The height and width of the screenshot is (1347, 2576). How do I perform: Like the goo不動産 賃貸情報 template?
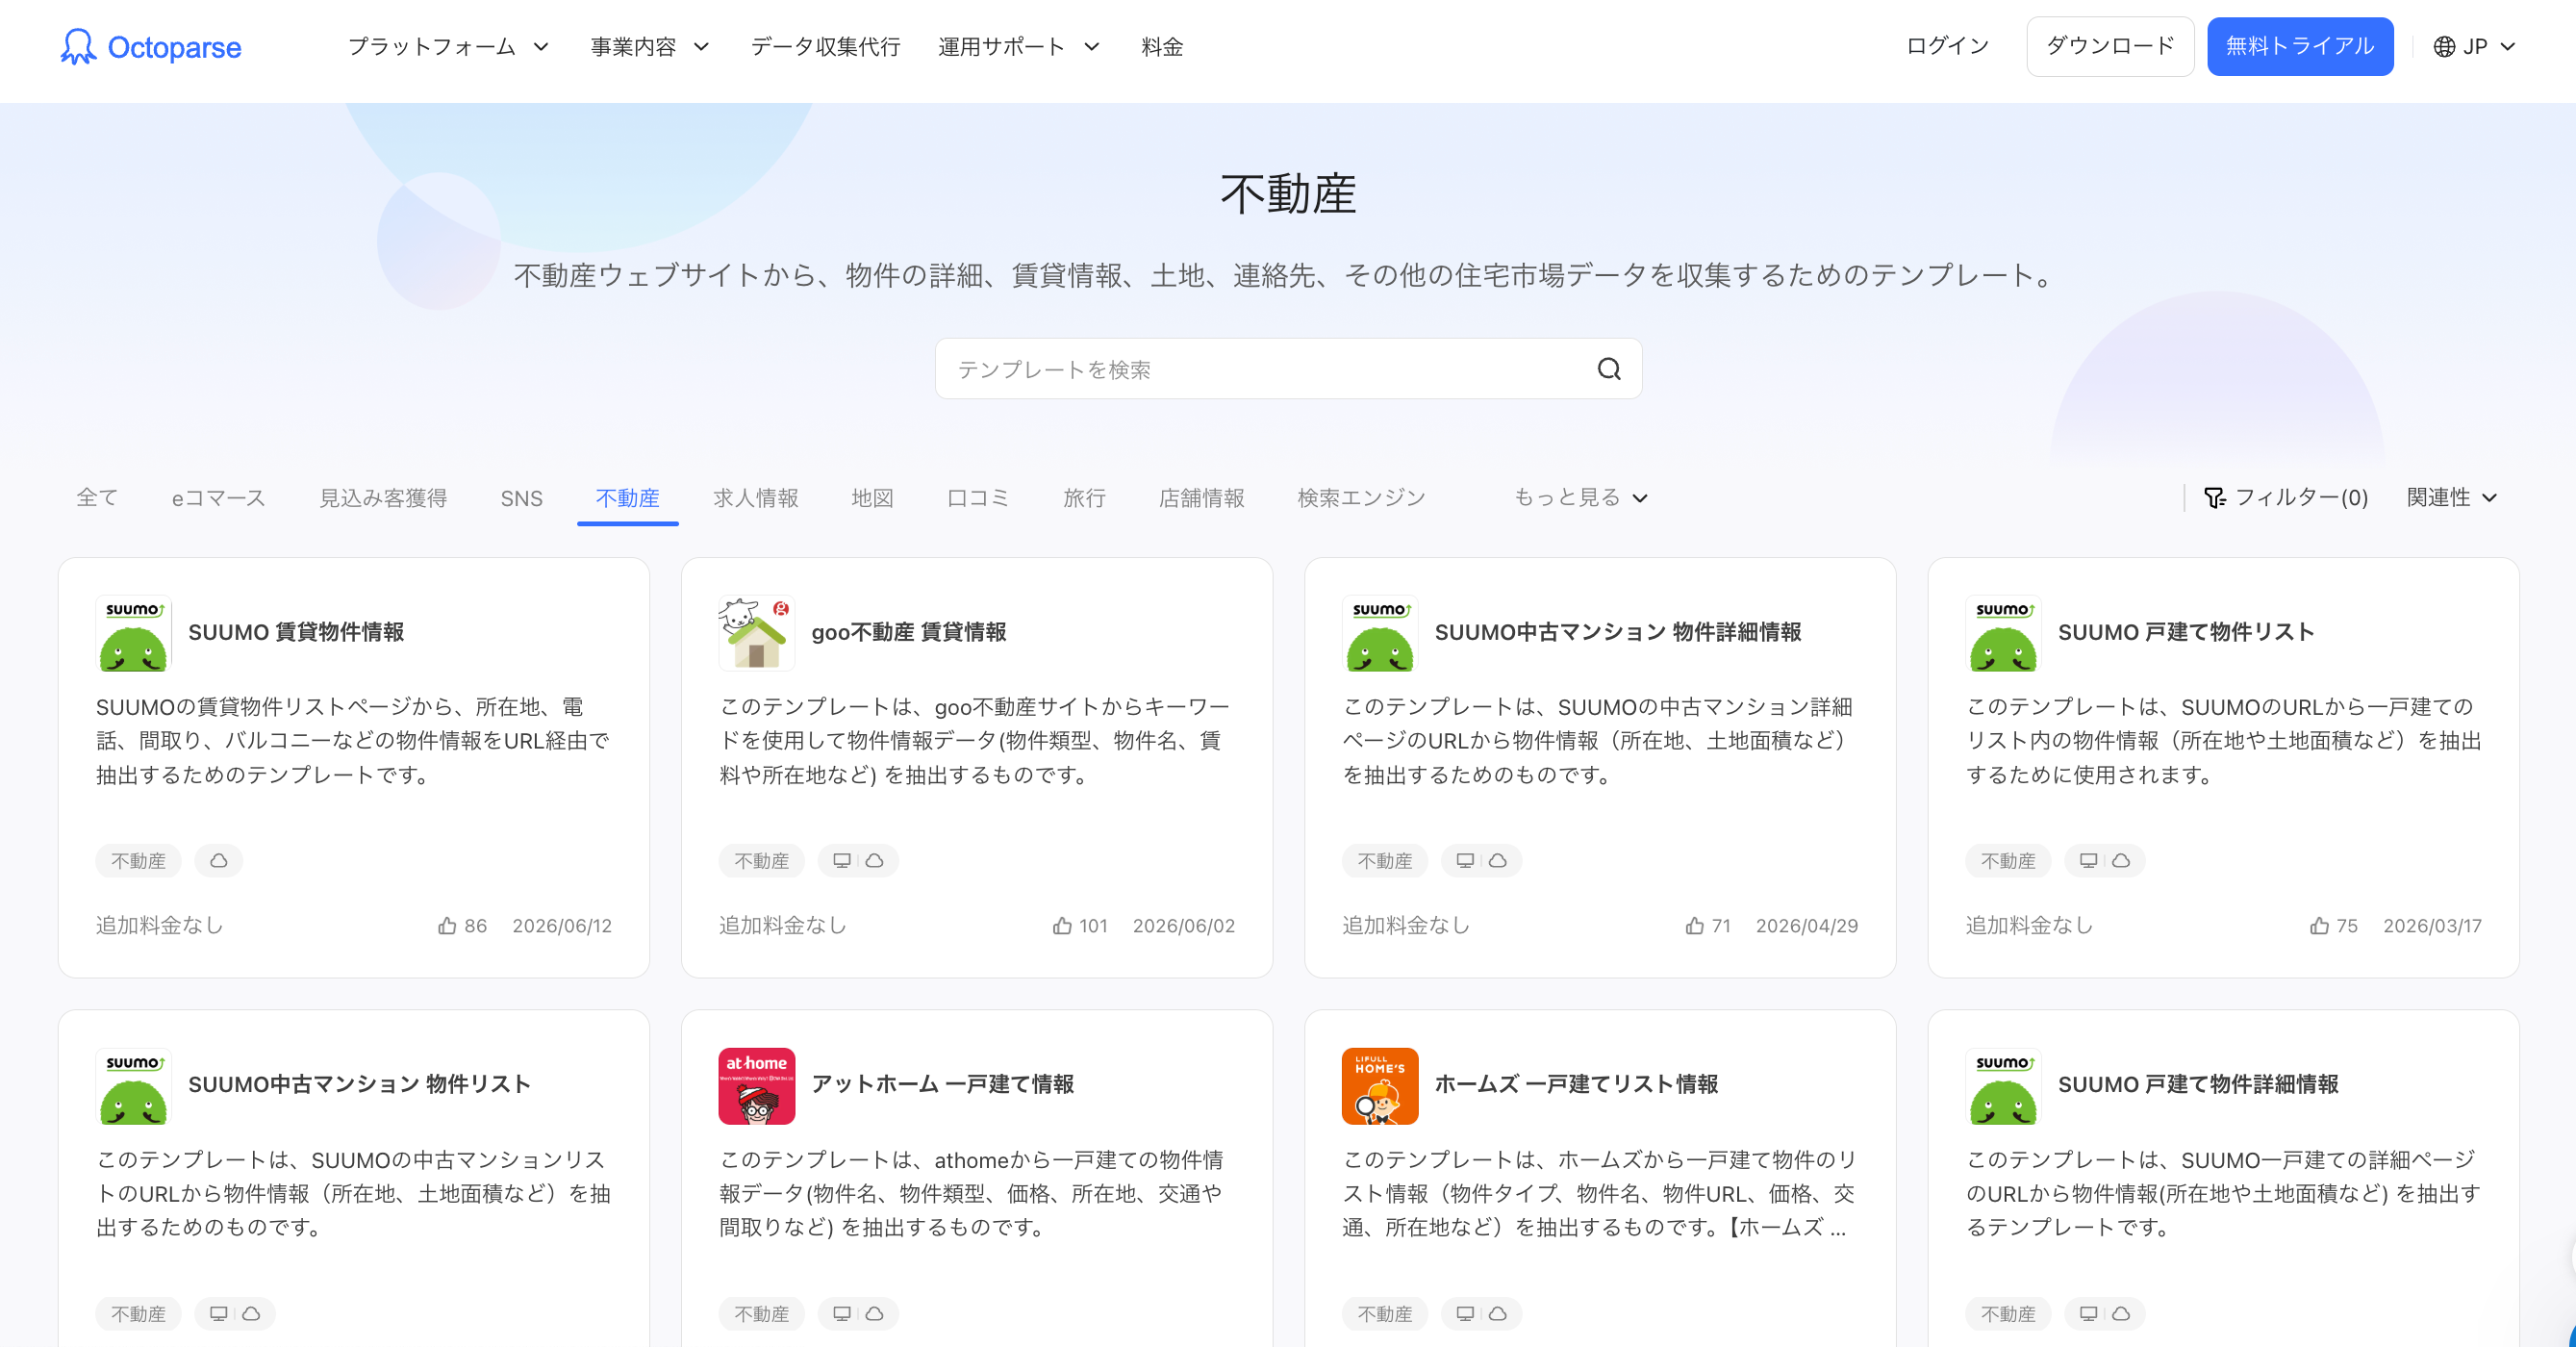coord(1062,926)
